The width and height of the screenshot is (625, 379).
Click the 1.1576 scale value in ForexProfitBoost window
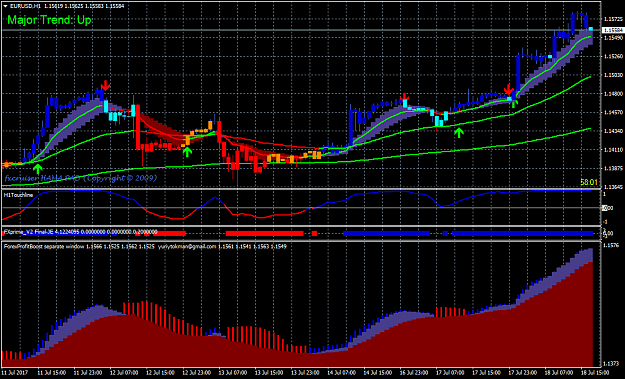click(611, 245)
